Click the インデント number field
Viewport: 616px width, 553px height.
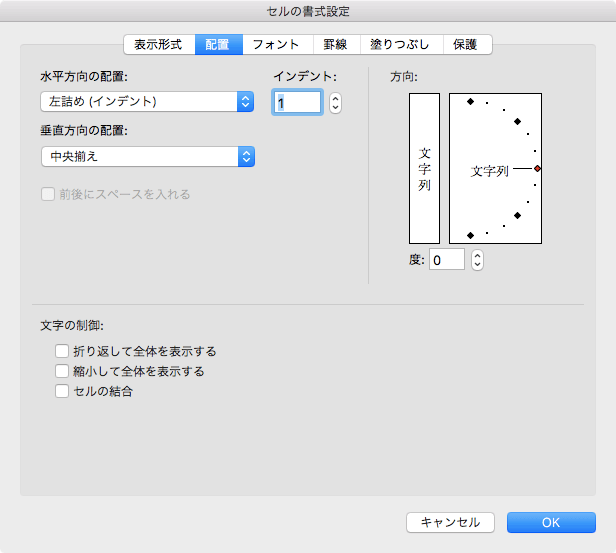(297, 102)
